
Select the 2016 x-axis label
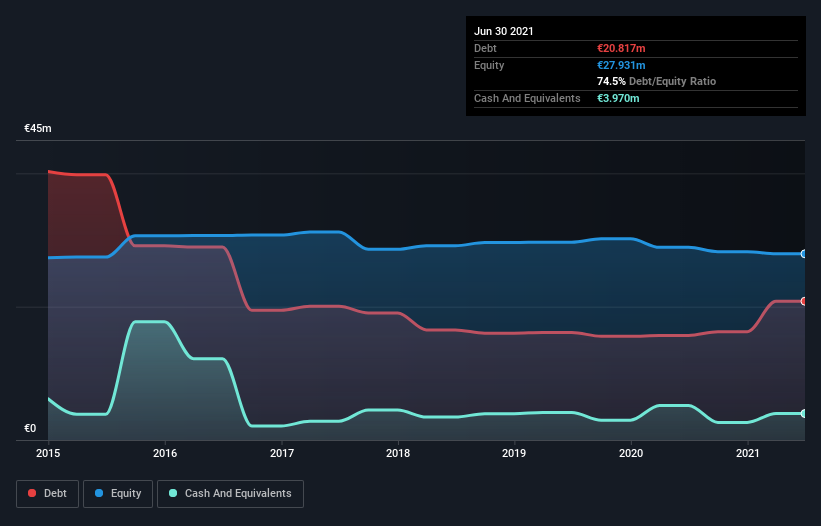(x=165, y=453)
